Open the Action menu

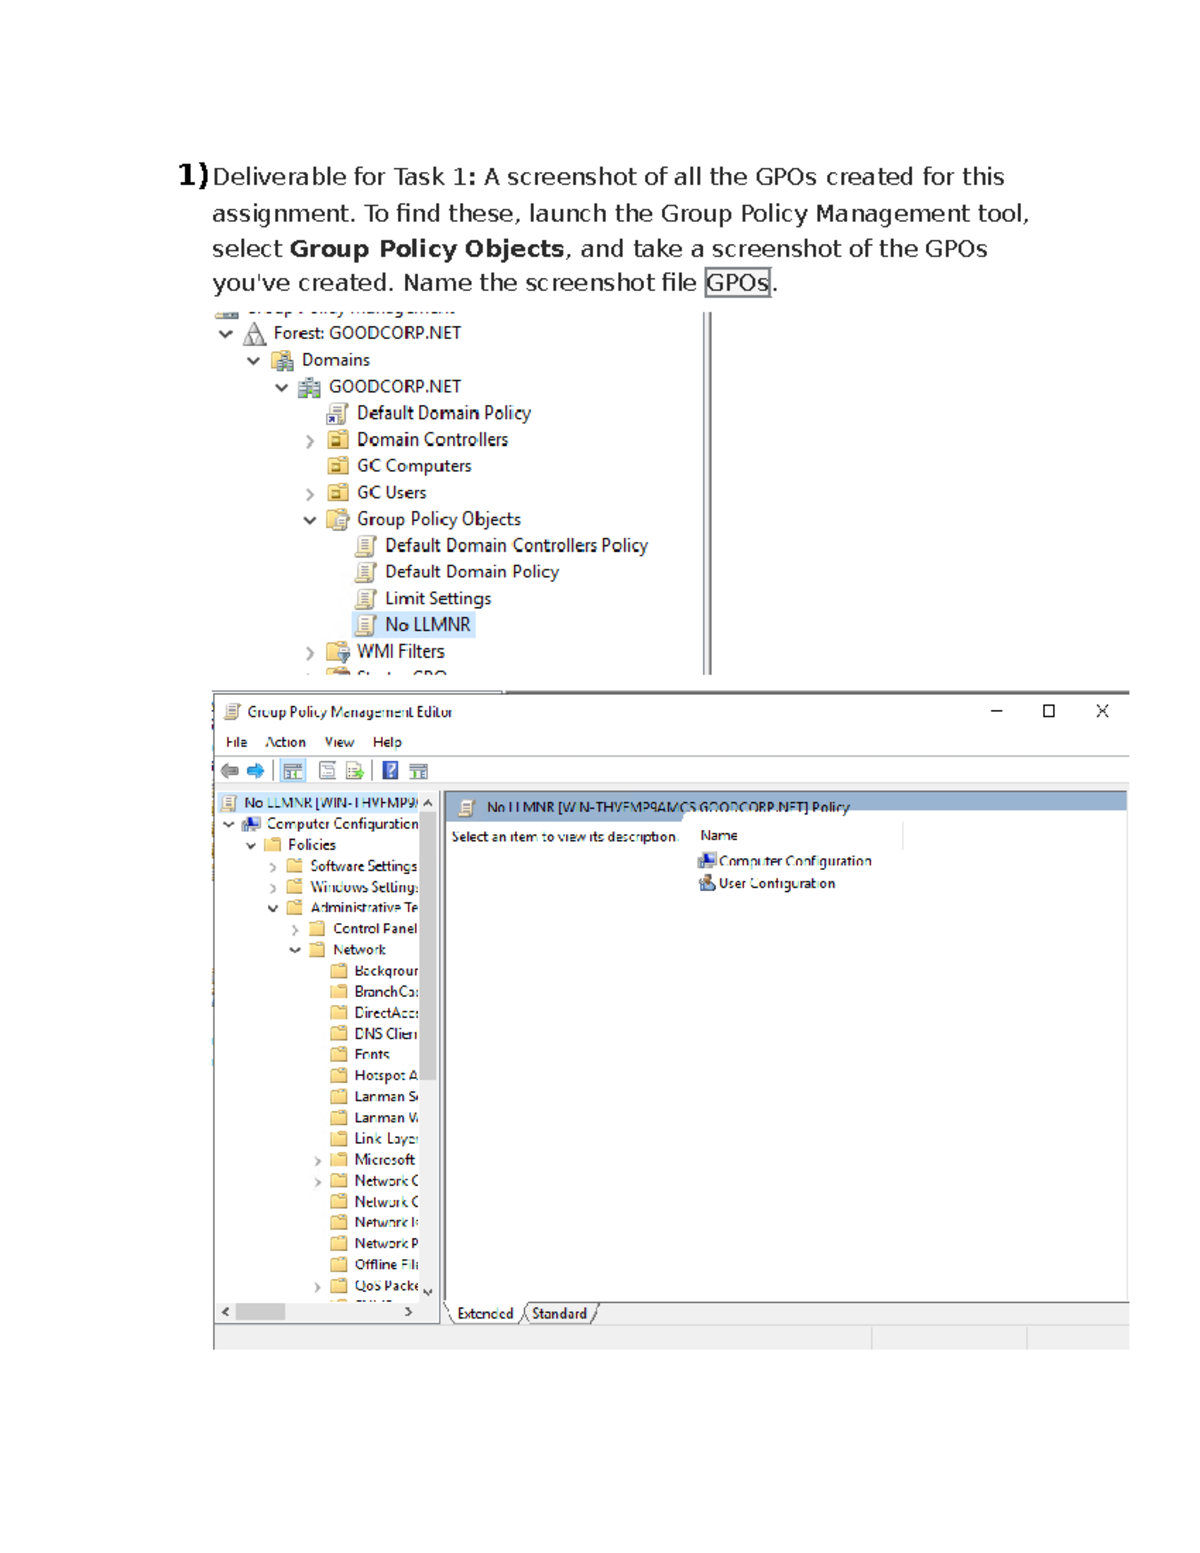click(x=286, y=742)
